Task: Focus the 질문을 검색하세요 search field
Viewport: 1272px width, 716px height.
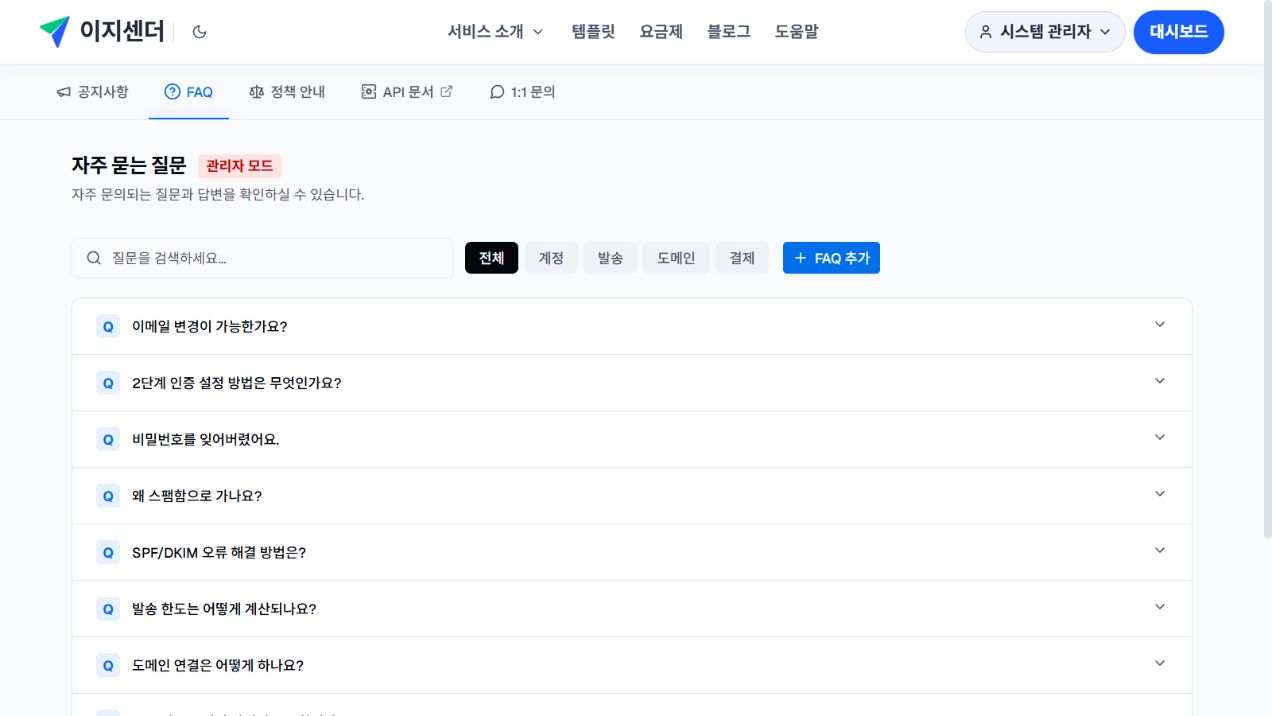Action: (262, 258)
